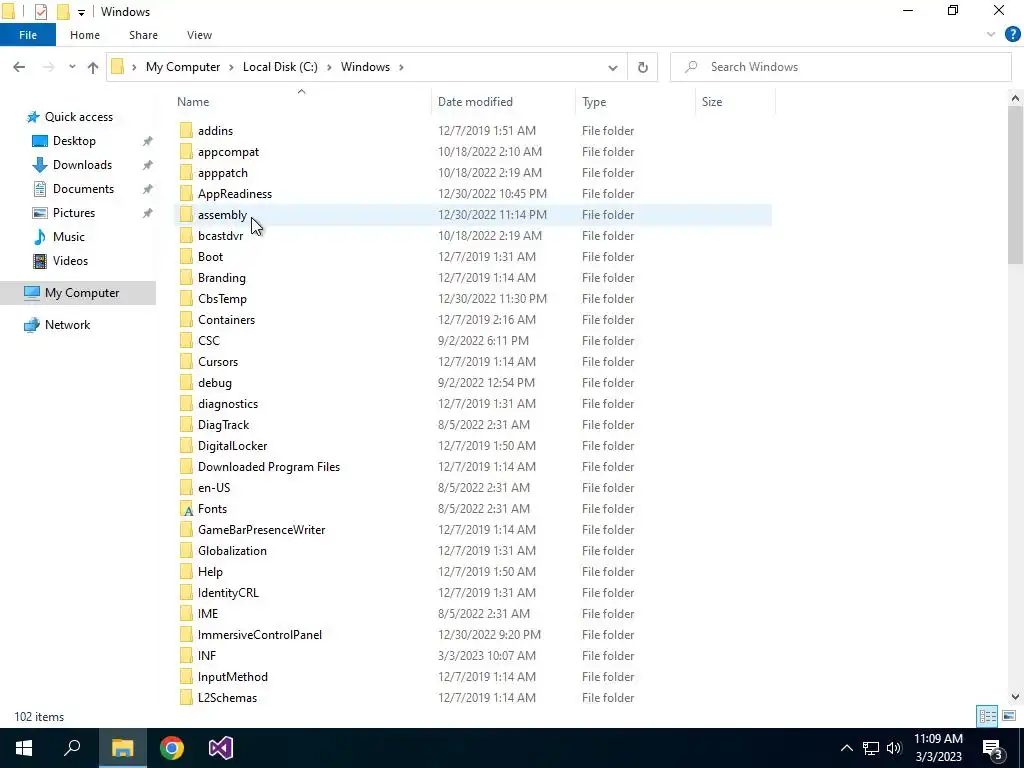The image size is (1024, 768).
Task: Click network tray icon
Action: [x=871, y=748]
